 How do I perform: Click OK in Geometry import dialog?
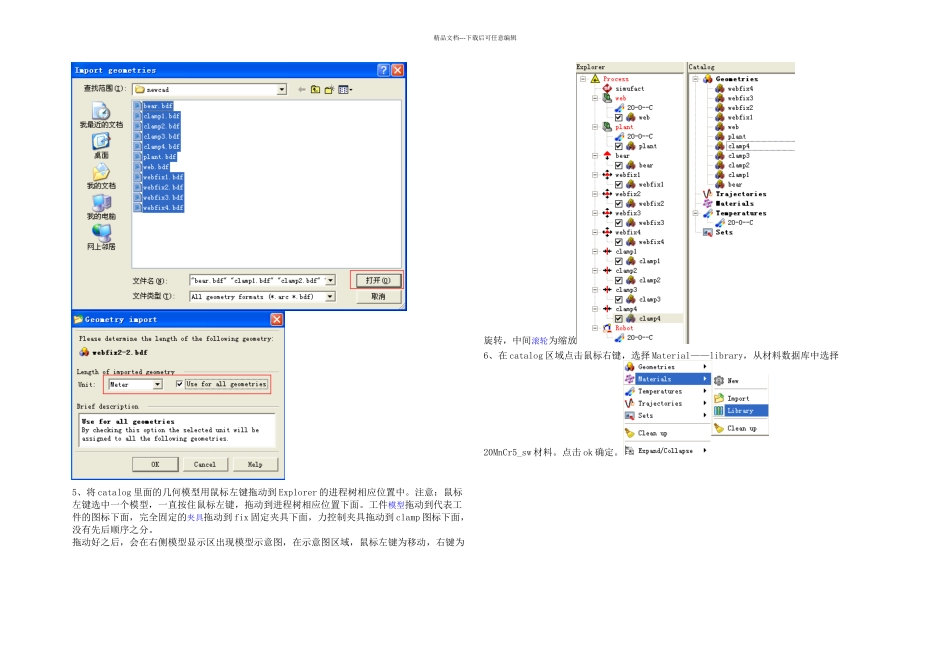pos(155,464)
